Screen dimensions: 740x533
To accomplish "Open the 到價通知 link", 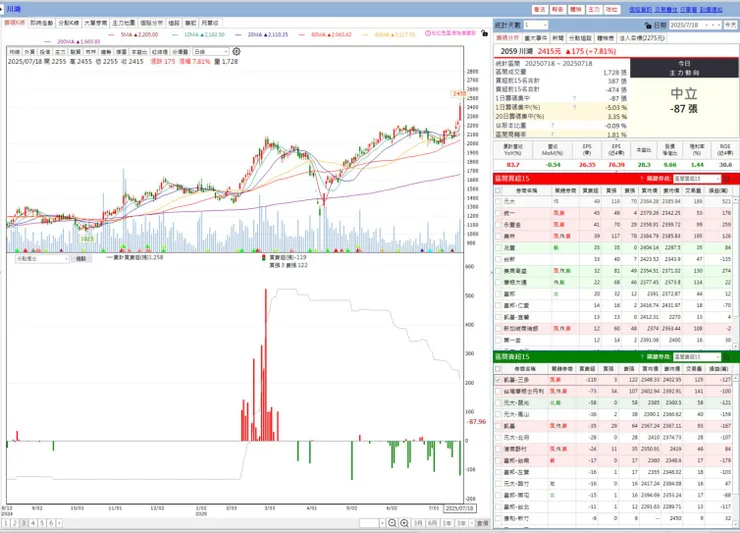I will point(711,9).
